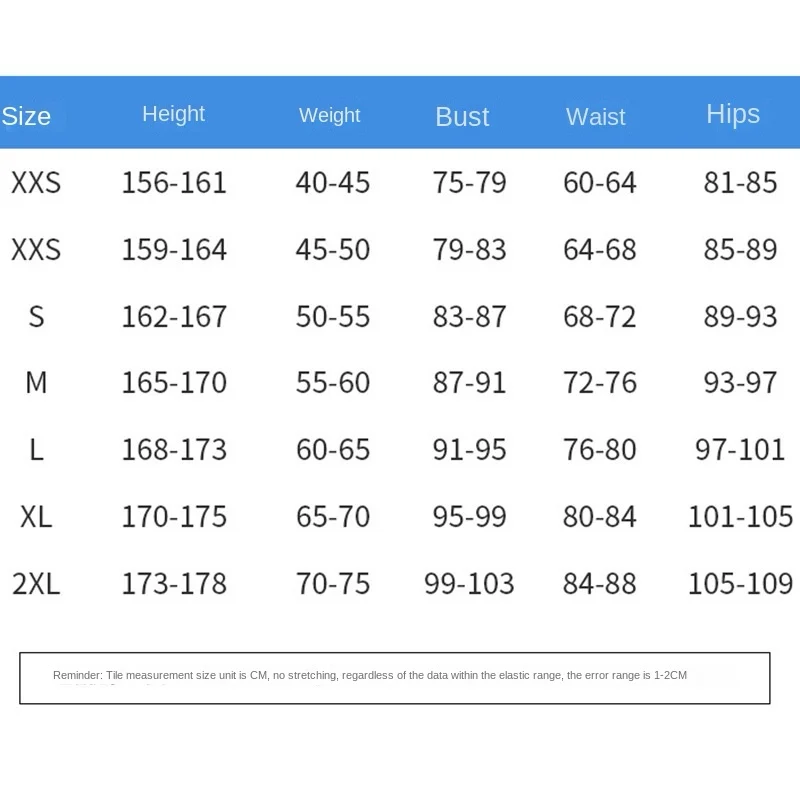This screenshot has width=800, height=800.
Task: Select the M size label
Action: pyautogui.click(x=36, y=382)
